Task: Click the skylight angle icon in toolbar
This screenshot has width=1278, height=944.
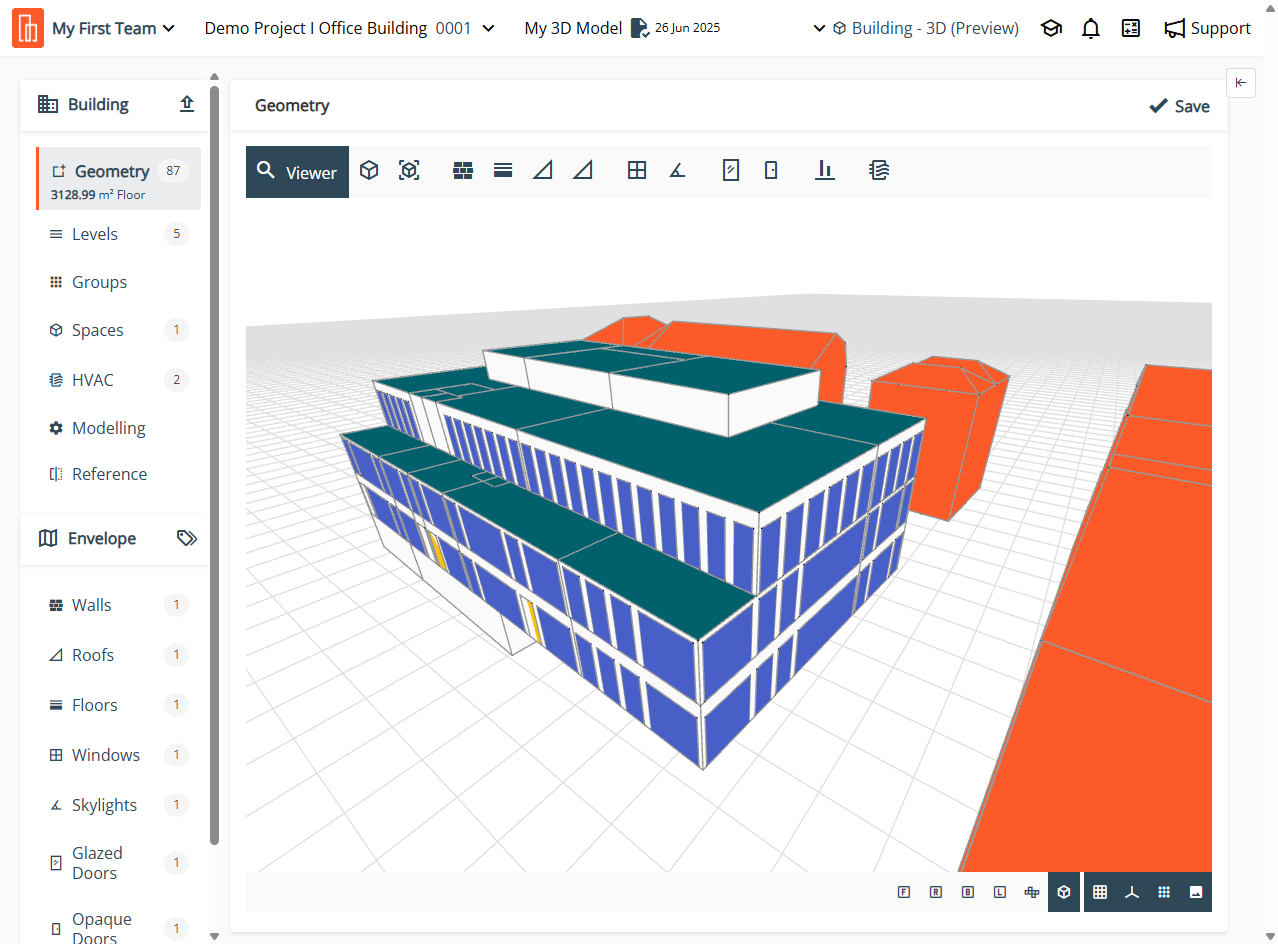Action: pyautogui.click(x=677, y=171)
